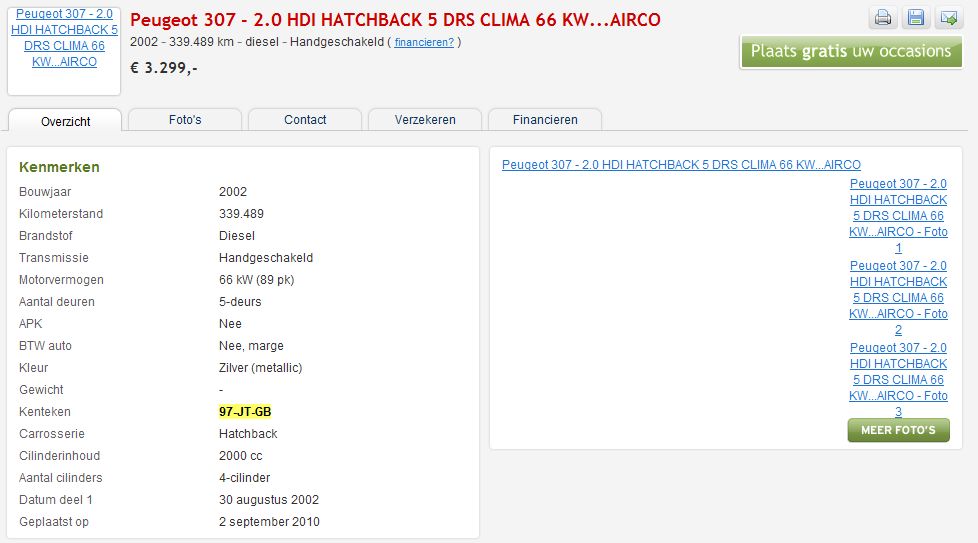Click the Transmissie value Handgeschakeld
The image size is (978, 543).
tap(266, 257)
